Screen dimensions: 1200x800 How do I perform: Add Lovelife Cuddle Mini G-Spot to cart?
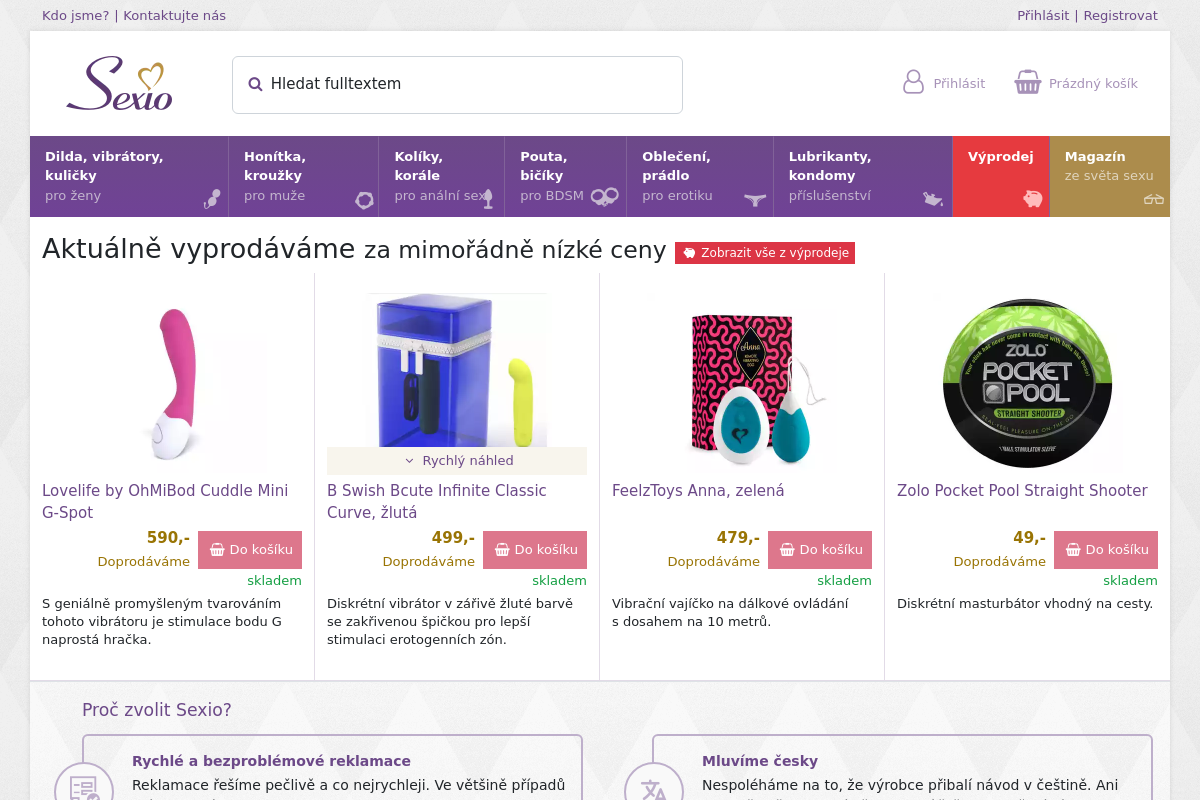pyautogui.click(x=250, y=550)
